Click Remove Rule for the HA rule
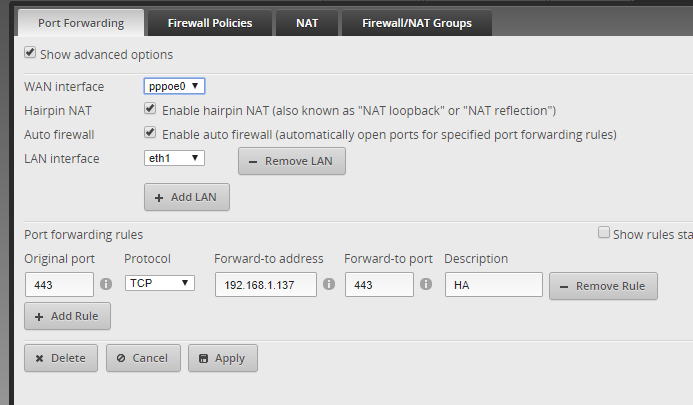 (x=603, y=286)
